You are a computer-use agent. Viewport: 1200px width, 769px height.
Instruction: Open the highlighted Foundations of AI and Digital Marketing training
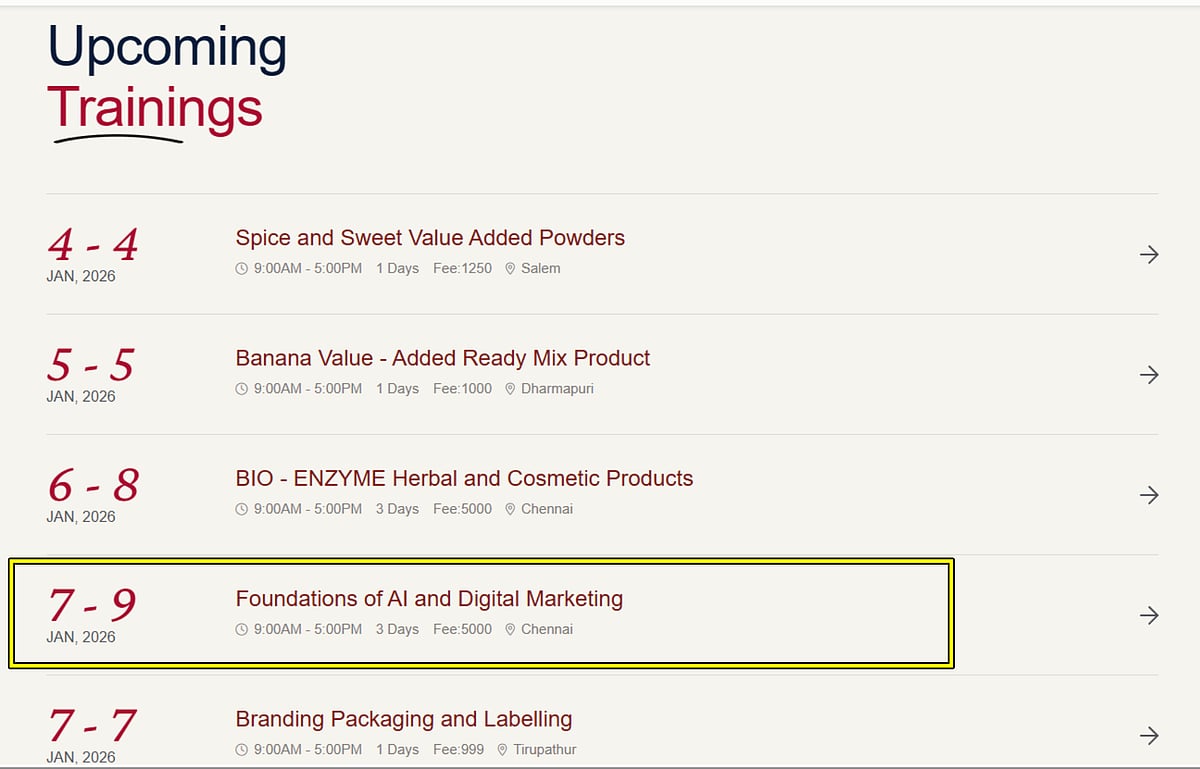[x=429, y=599]
